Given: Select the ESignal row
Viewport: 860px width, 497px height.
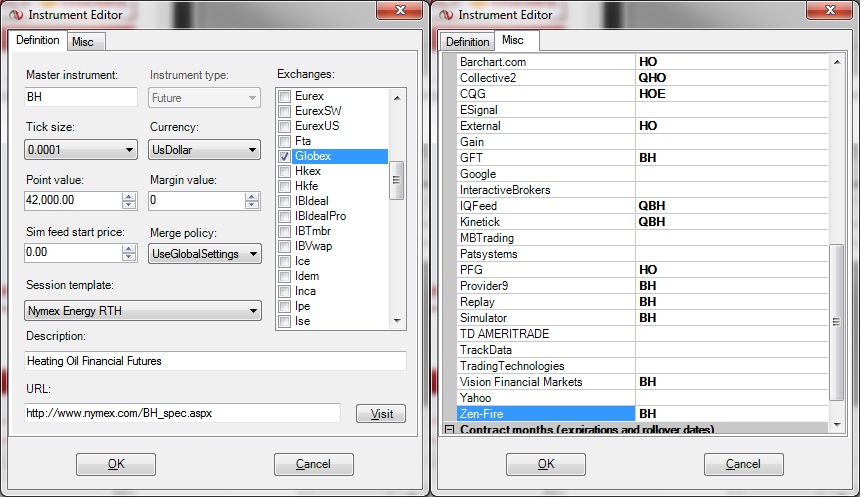Looking at the screenshot, I should pos(642,110).
